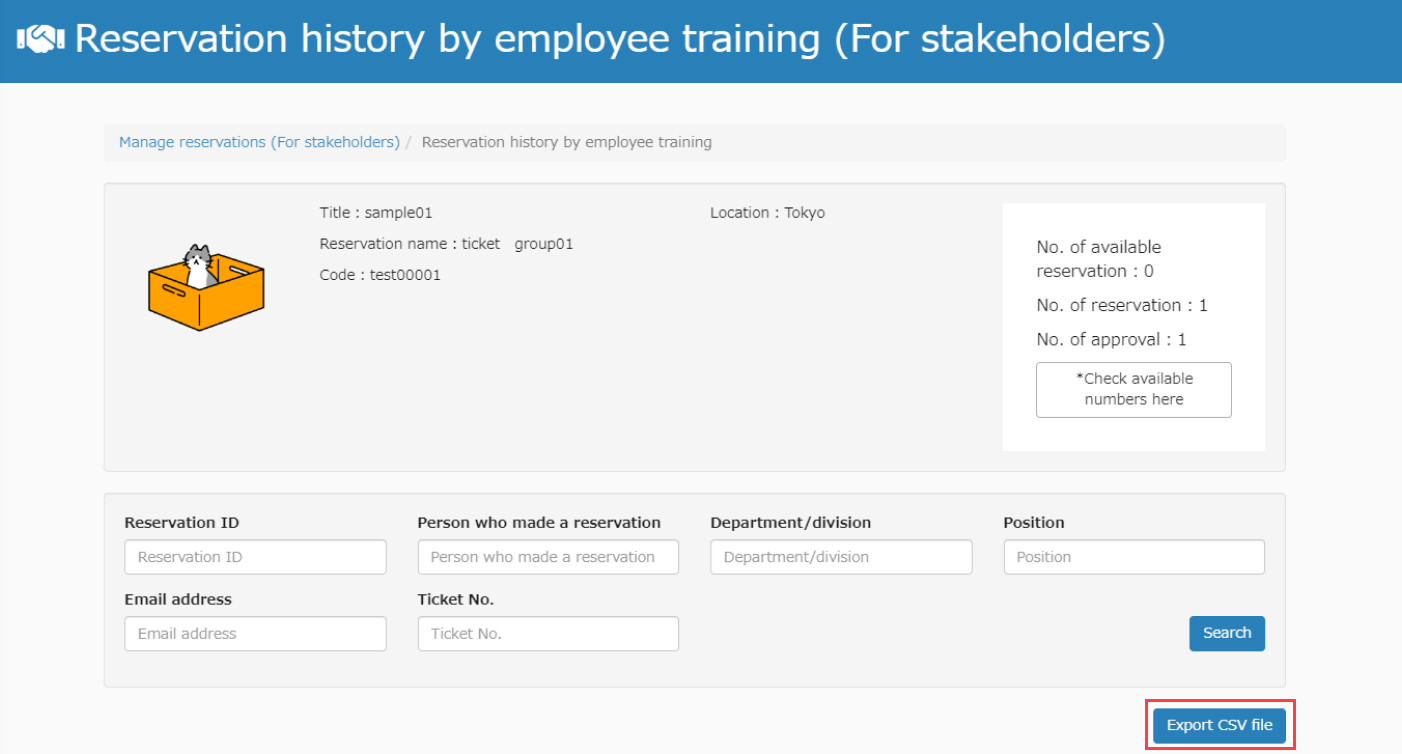
Task: Focus the Person who made a reservation field
Action: 548,557
